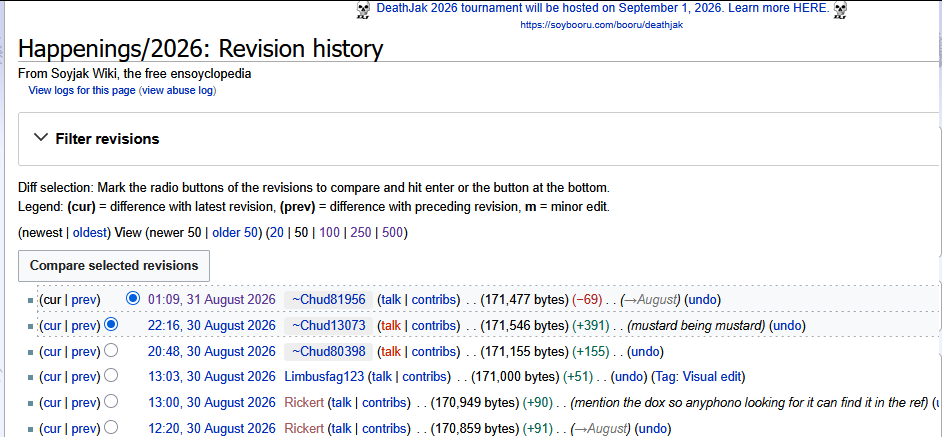Open the view abuse log link
Viewport: 942px width, 437px height.
point(177,91)
